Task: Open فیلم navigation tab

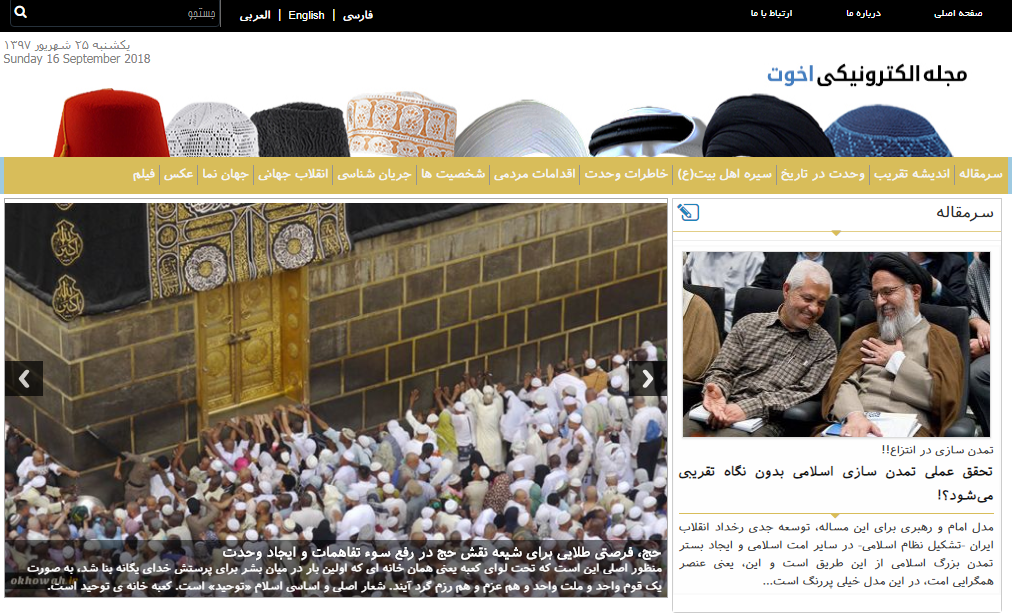Action: (x=144, y=174)
